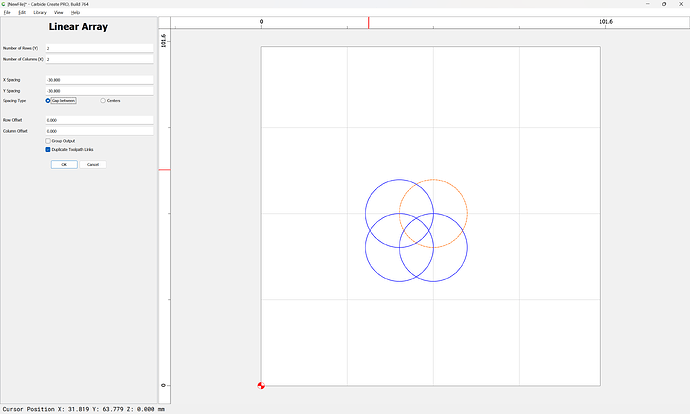This screenshot has height=414, width=690.
Task: Open the View menu
Action: tap(59, 12)
